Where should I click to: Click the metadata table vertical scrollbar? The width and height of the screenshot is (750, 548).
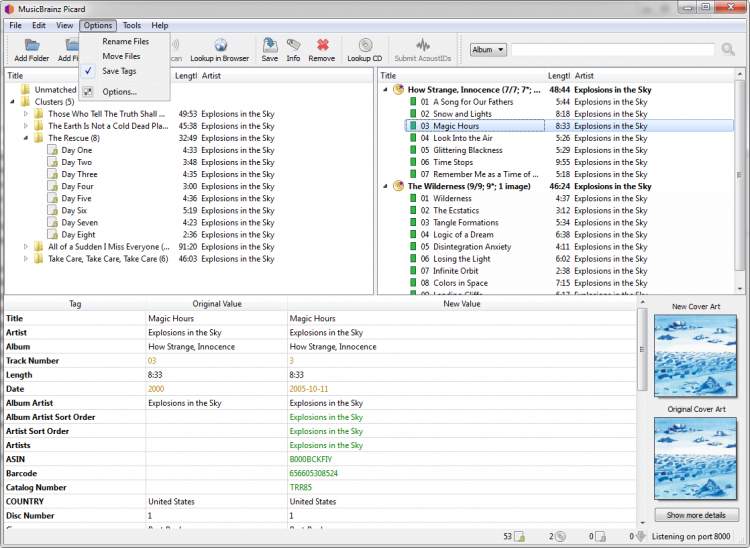[642, 349]
